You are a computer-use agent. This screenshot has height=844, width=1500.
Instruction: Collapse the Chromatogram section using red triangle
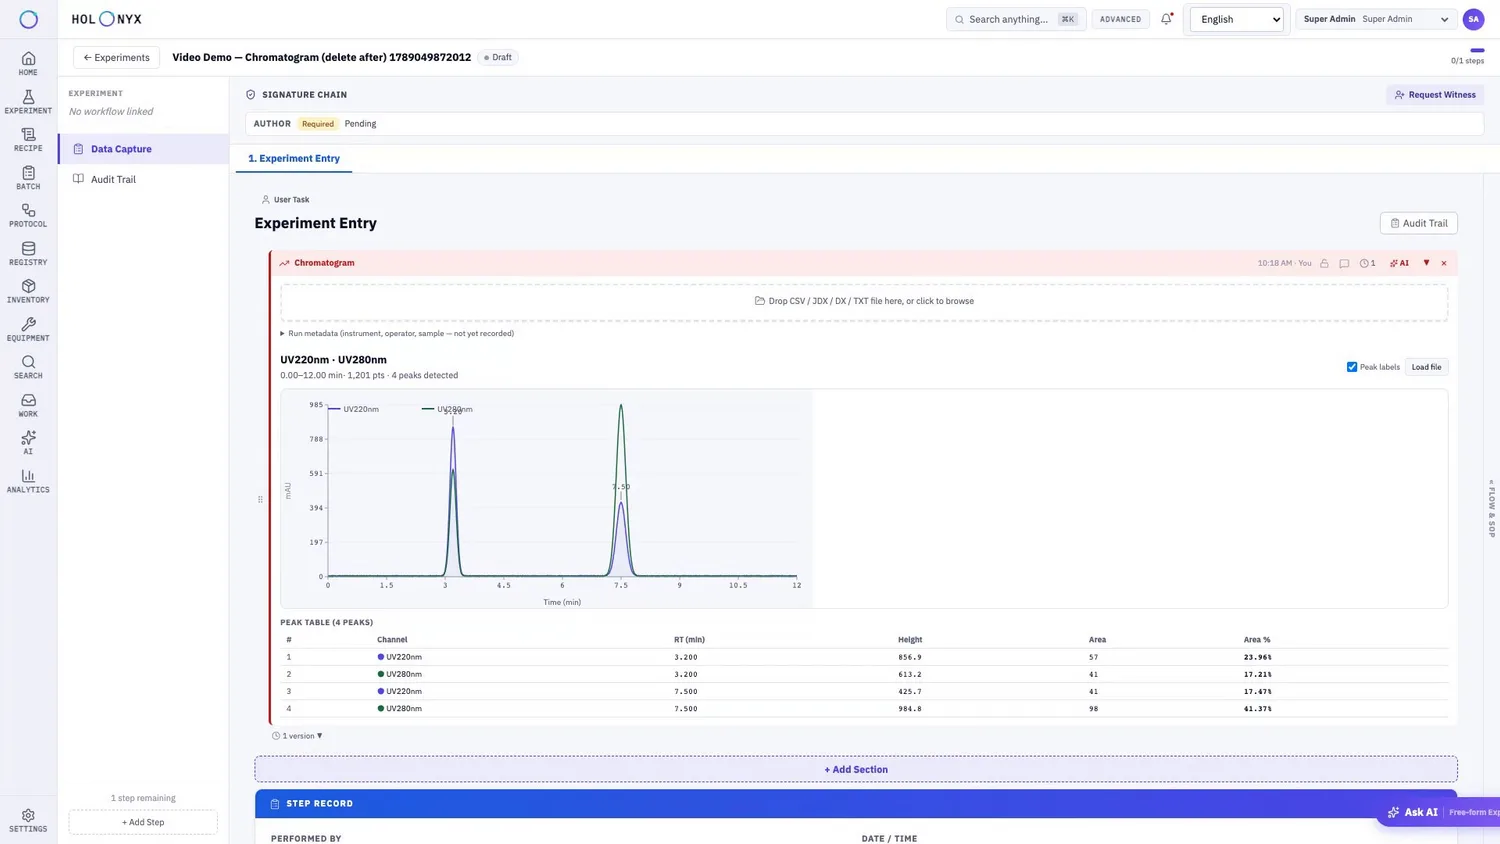(1426, 263)
